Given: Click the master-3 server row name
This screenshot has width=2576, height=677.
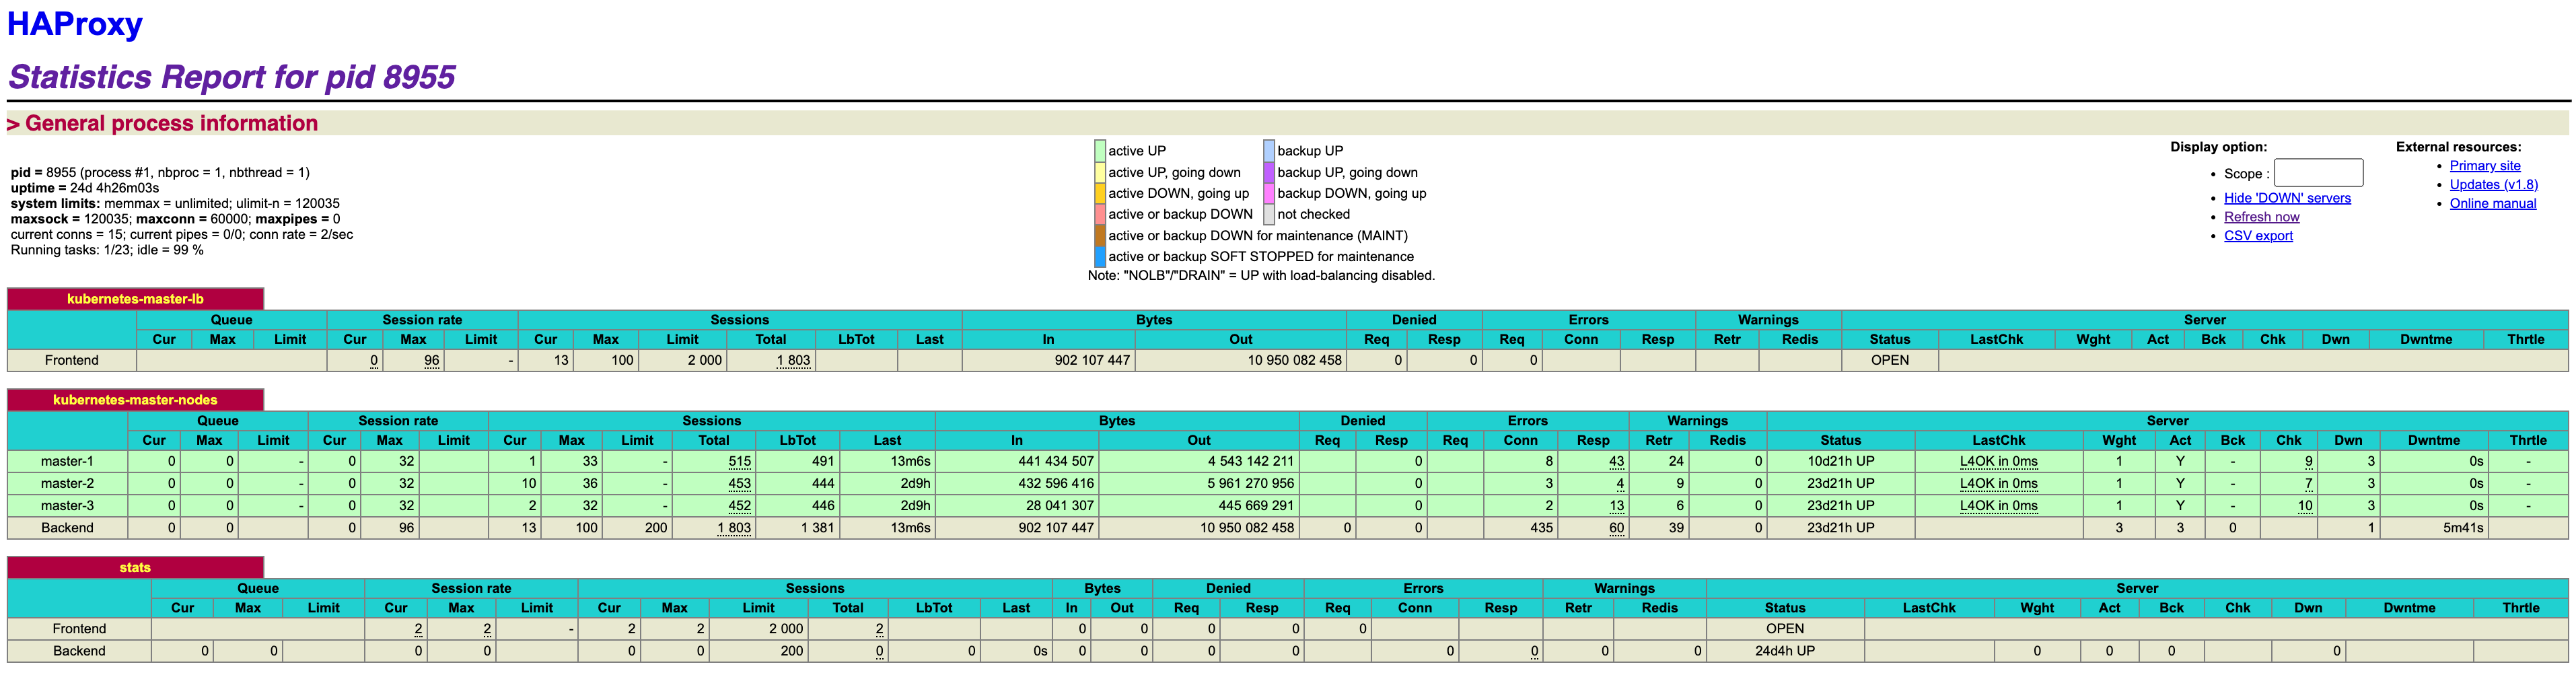Looking at the screenshot, I should pyautogui.click(x=67, y=506).
